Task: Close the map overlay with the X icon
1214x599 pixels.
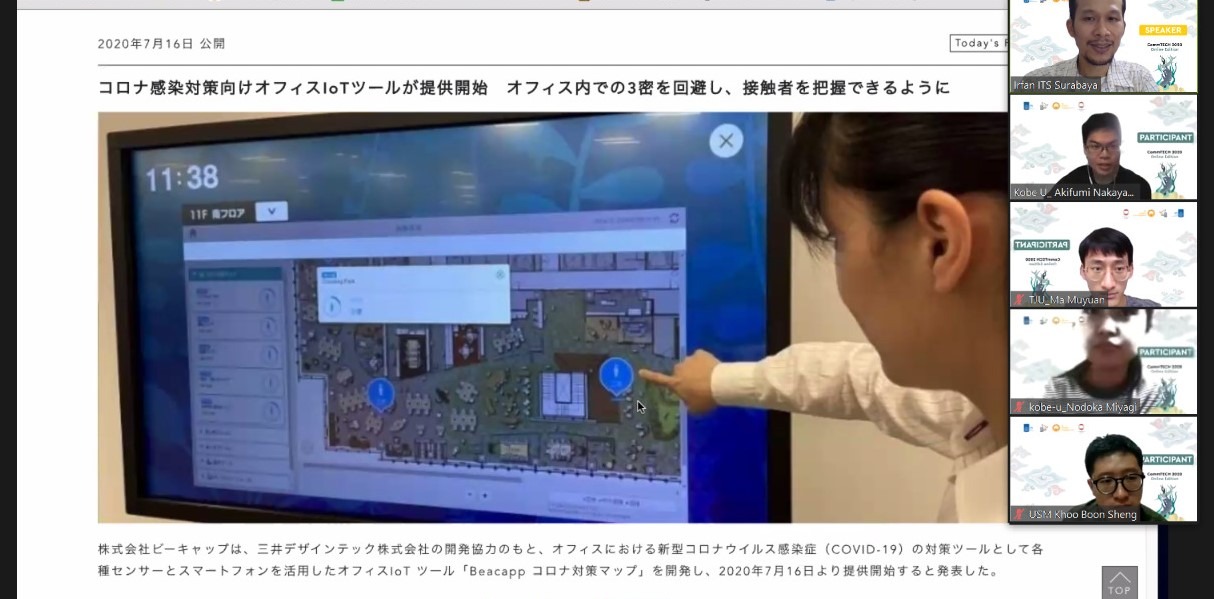Action: point(726,141)
